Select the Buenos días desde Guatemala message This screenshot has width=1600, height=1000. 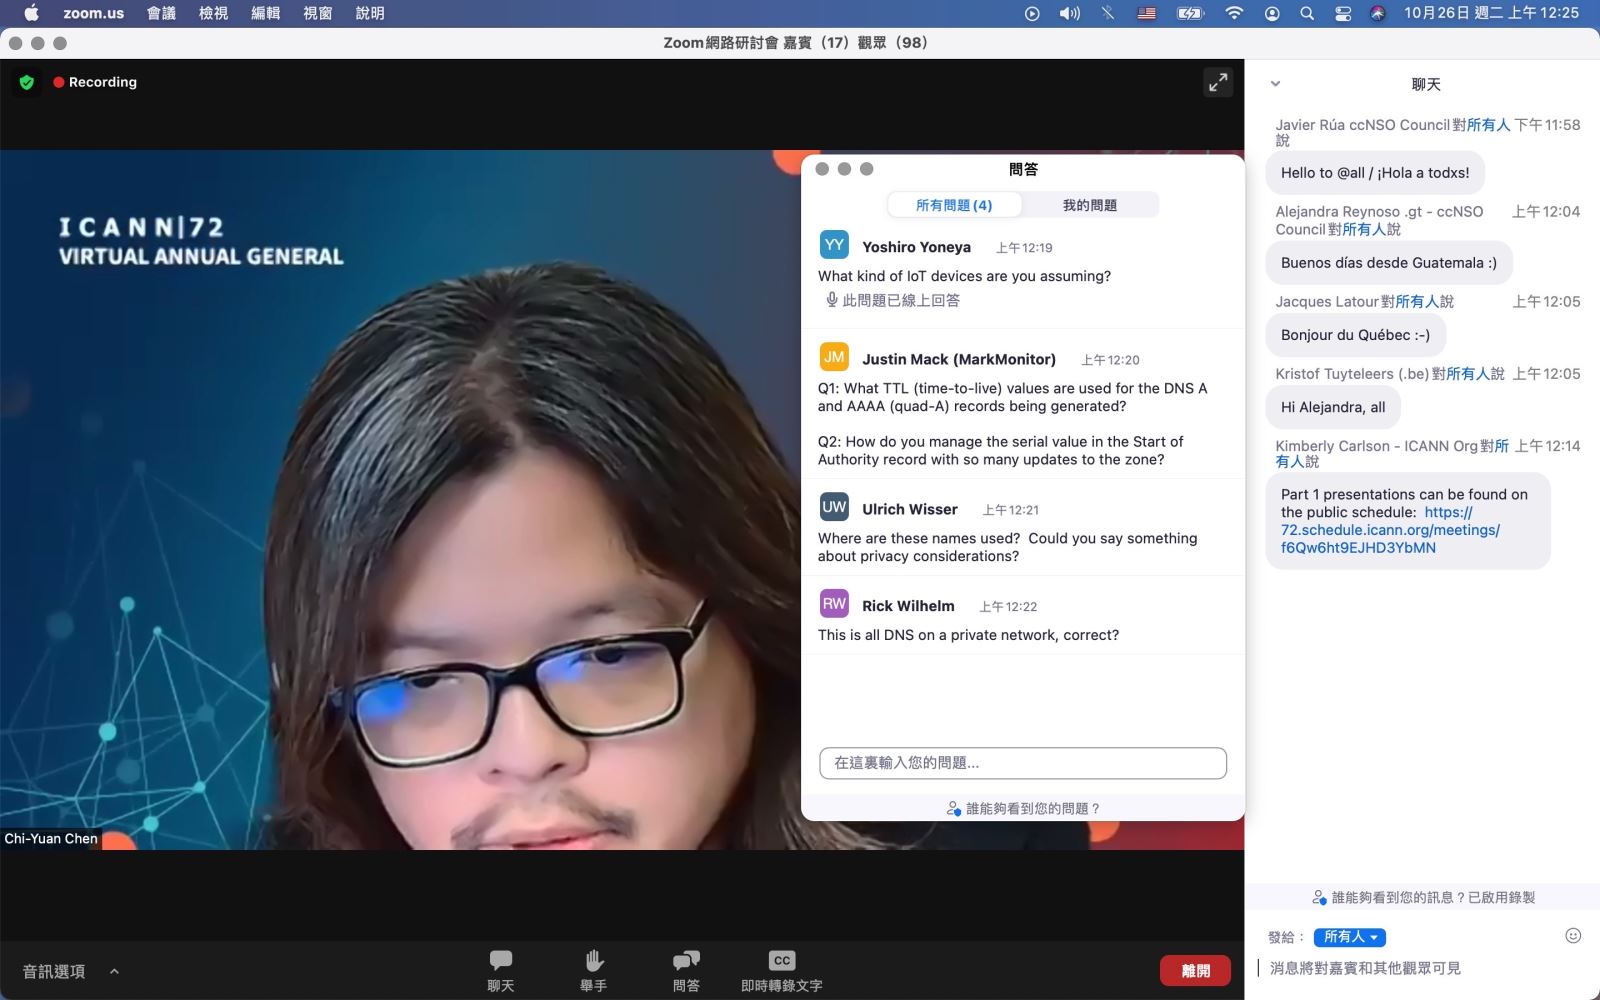tap(1389, 263)
